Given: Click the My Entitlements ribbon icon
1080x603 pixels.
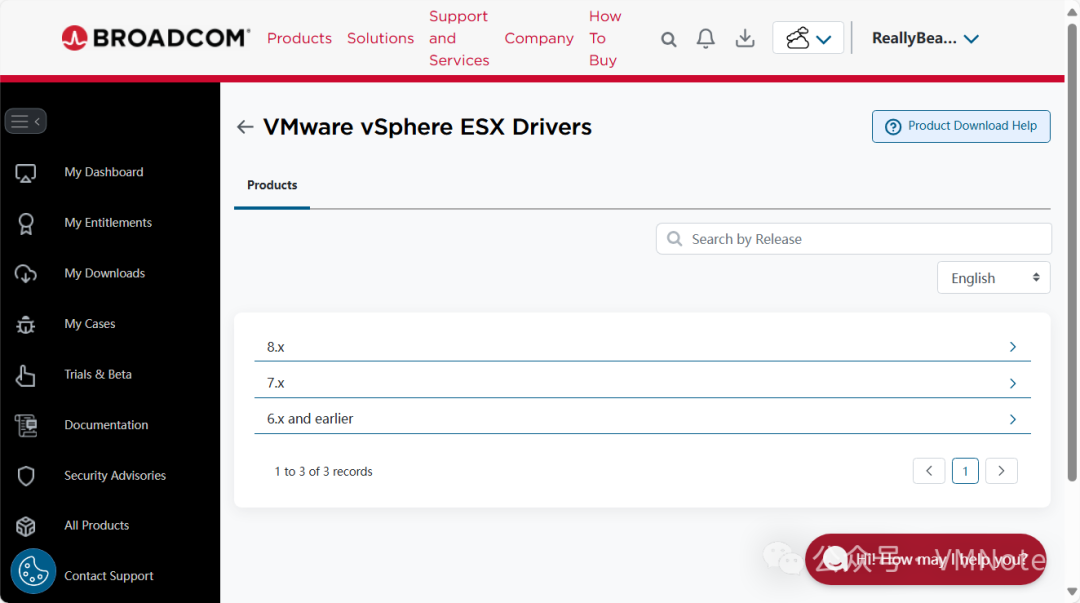Looking at the screenshot, I should pos(25,223).
